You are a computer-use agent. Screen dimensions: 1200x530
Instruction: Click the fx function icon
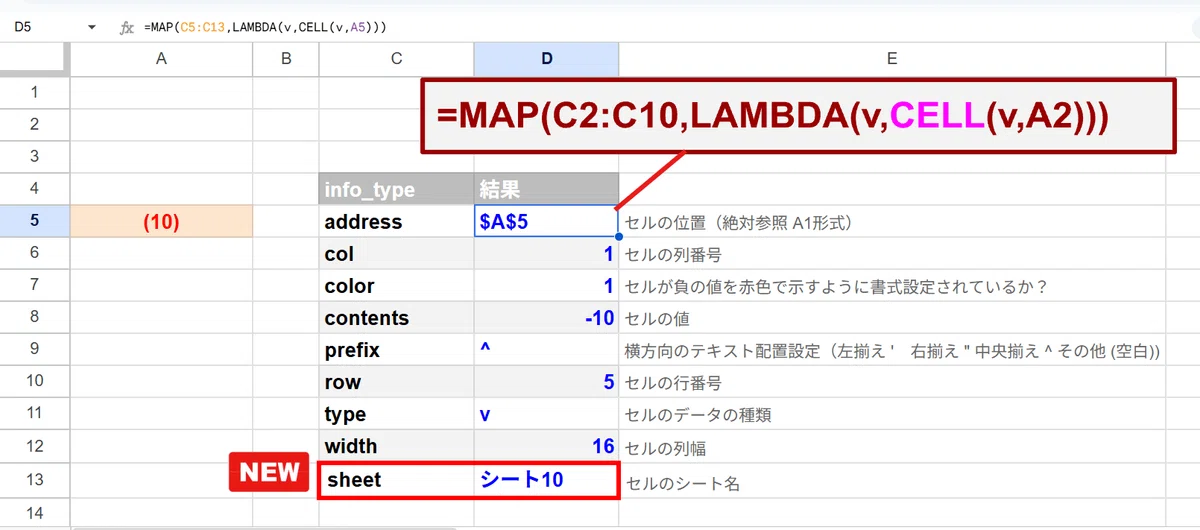coord(127,28)
